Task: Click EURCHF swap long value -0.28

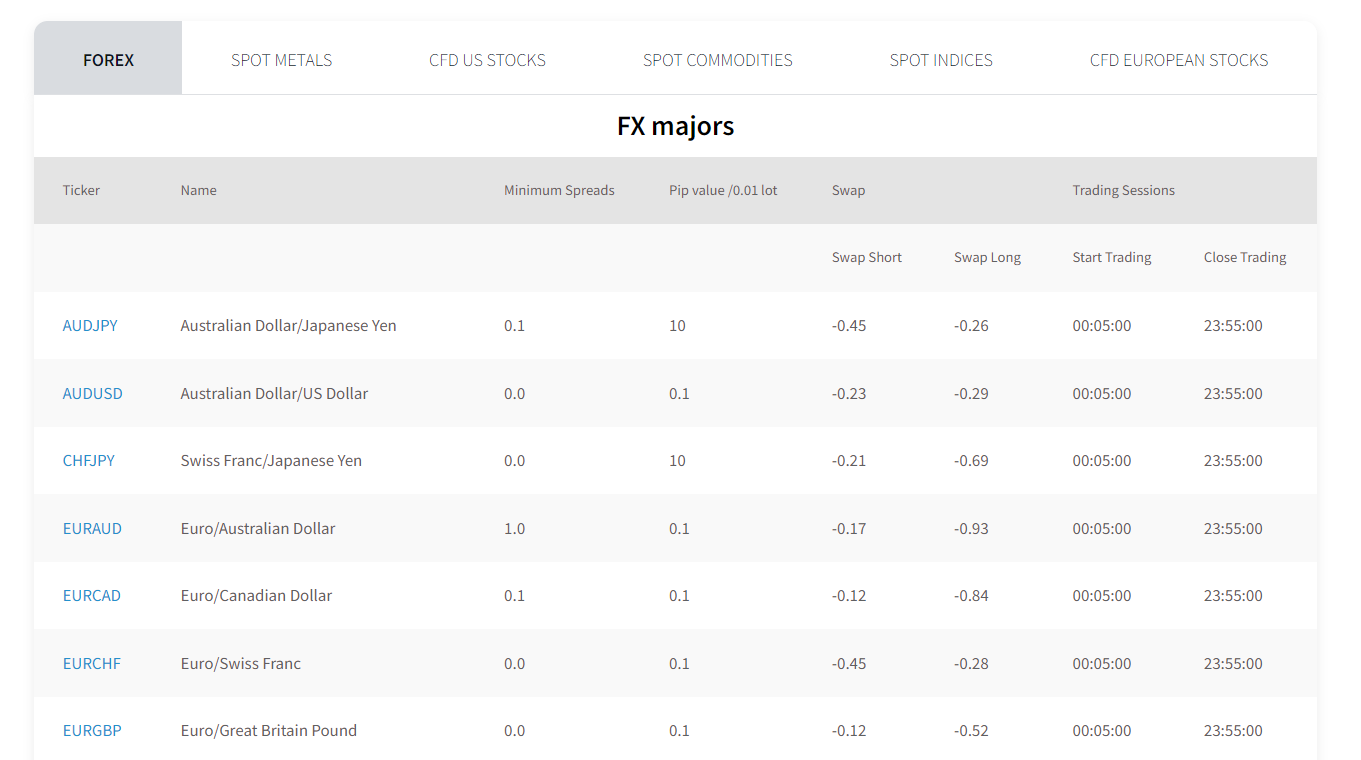Action: click(x=971, y=664)
